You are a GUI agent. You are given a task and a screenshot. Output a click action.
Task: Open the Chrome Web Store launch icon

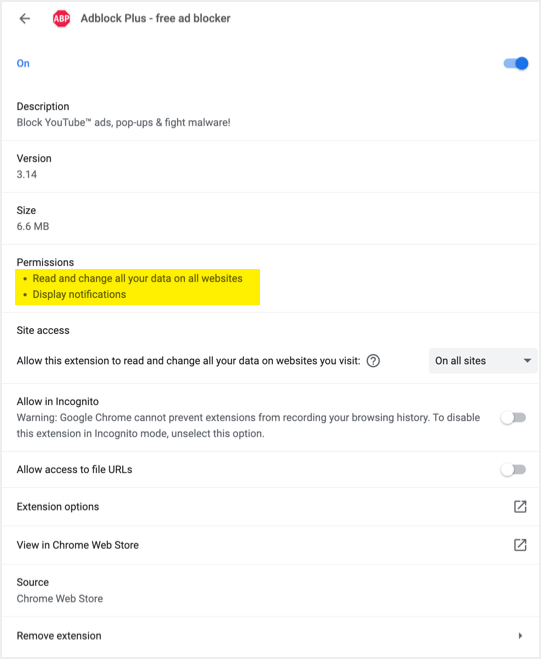pyautogui.click(x=520, y=545)
